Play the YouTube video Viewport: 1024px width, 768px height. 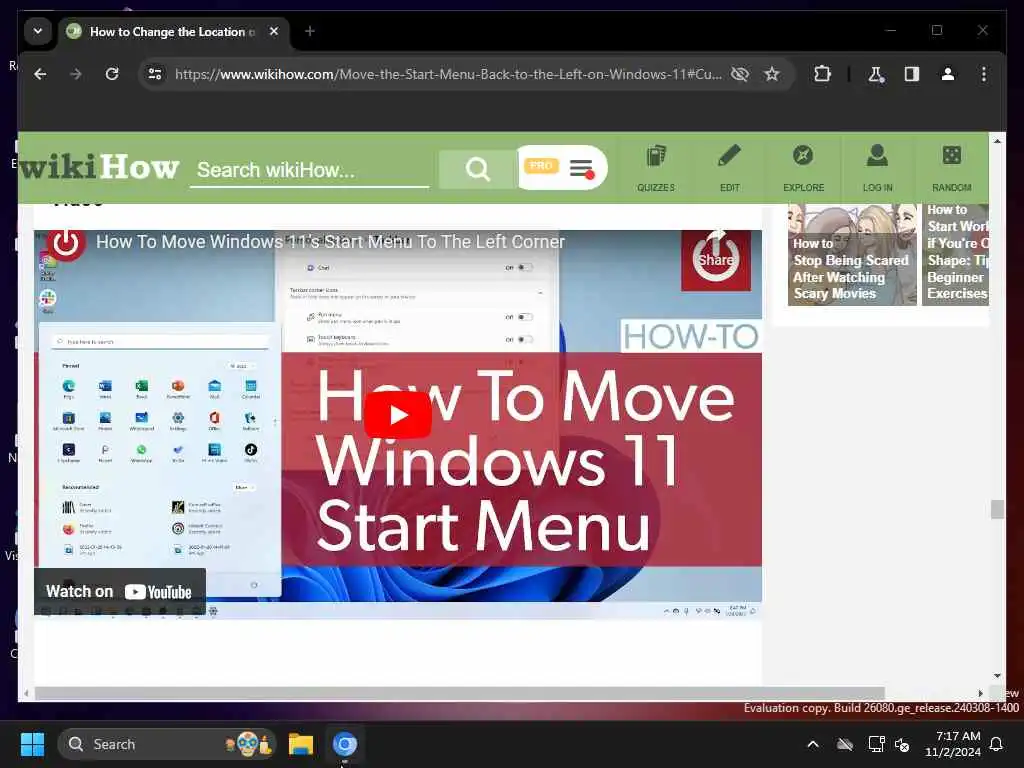click(x=398, y=415)
